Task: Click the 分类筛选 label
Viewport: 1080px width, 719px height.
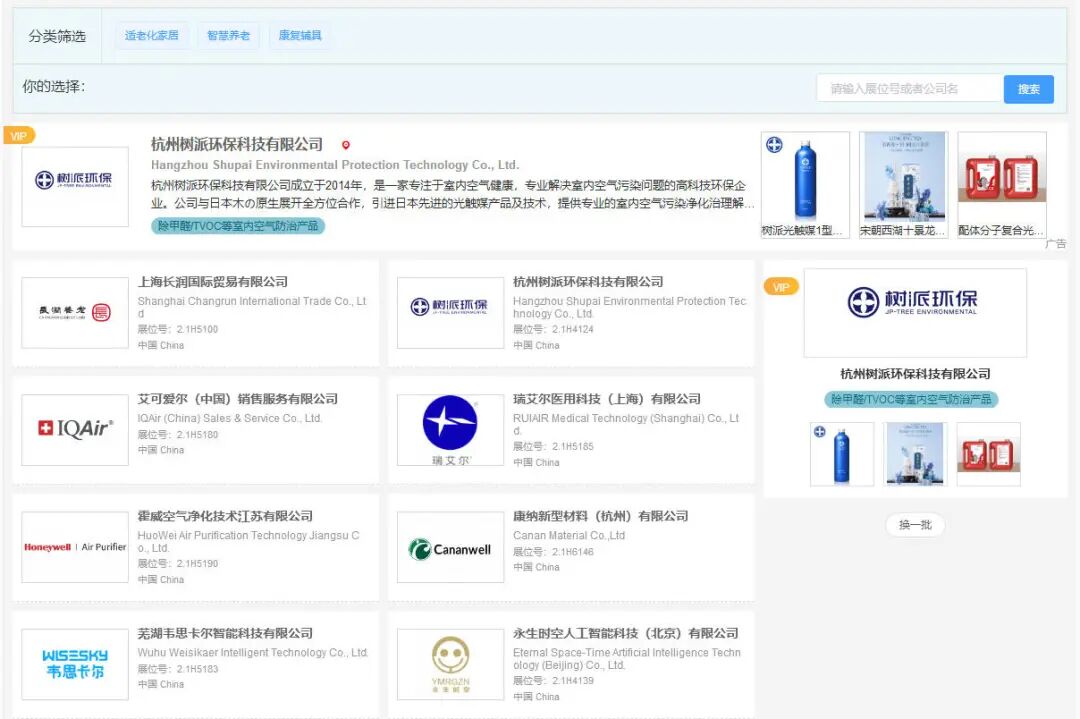Action: (x=57, y=36)
